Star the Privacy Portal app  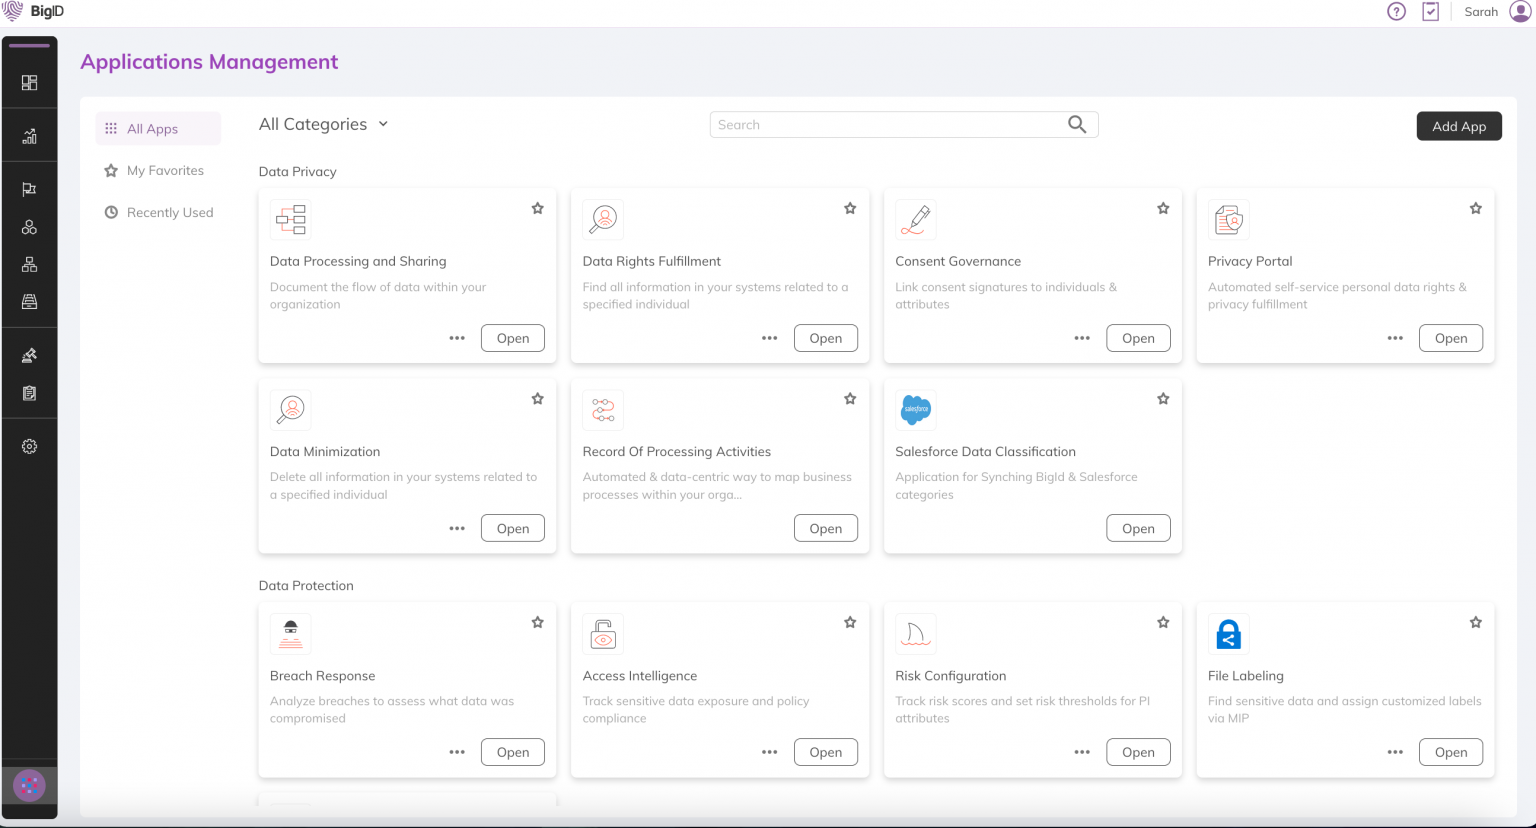click(x=1475, y=208)
